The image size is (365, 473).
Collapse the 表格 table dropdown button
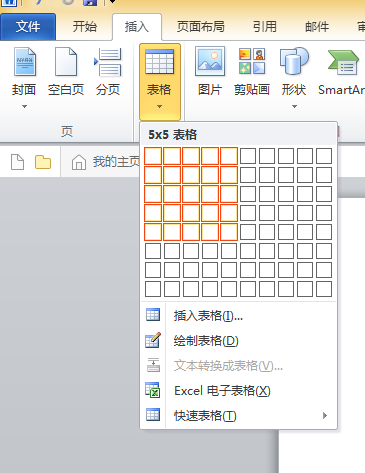(x=160, y=81)
